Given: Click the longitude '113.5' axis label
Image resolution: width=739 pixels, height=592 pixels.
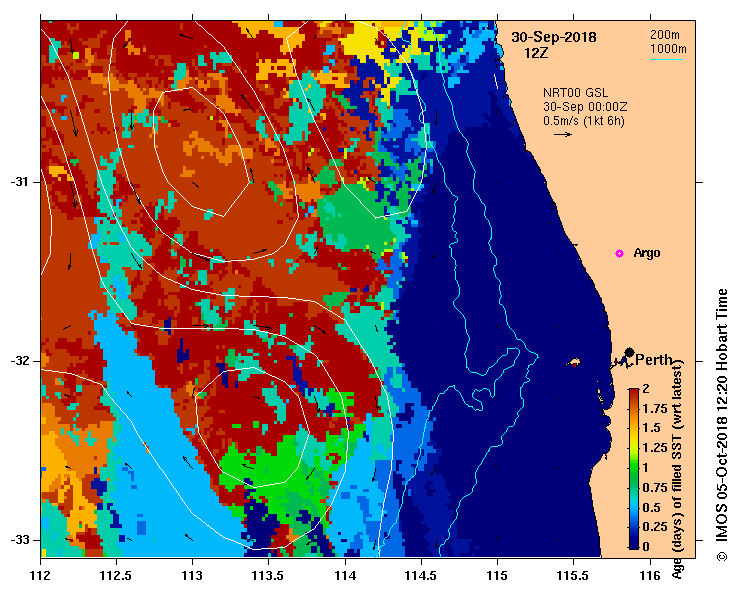Looking at the screenshot, I should [268, 576].
